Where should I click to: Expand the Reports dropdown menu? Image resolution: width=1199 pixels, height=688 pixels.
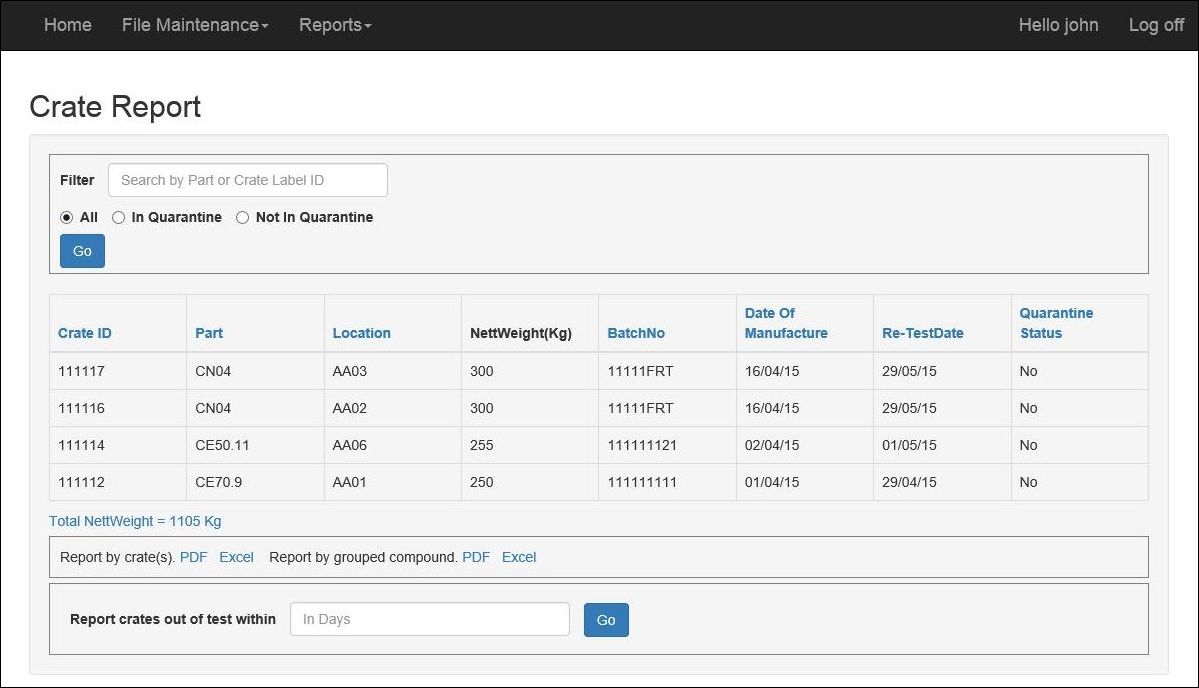(334, 25)
